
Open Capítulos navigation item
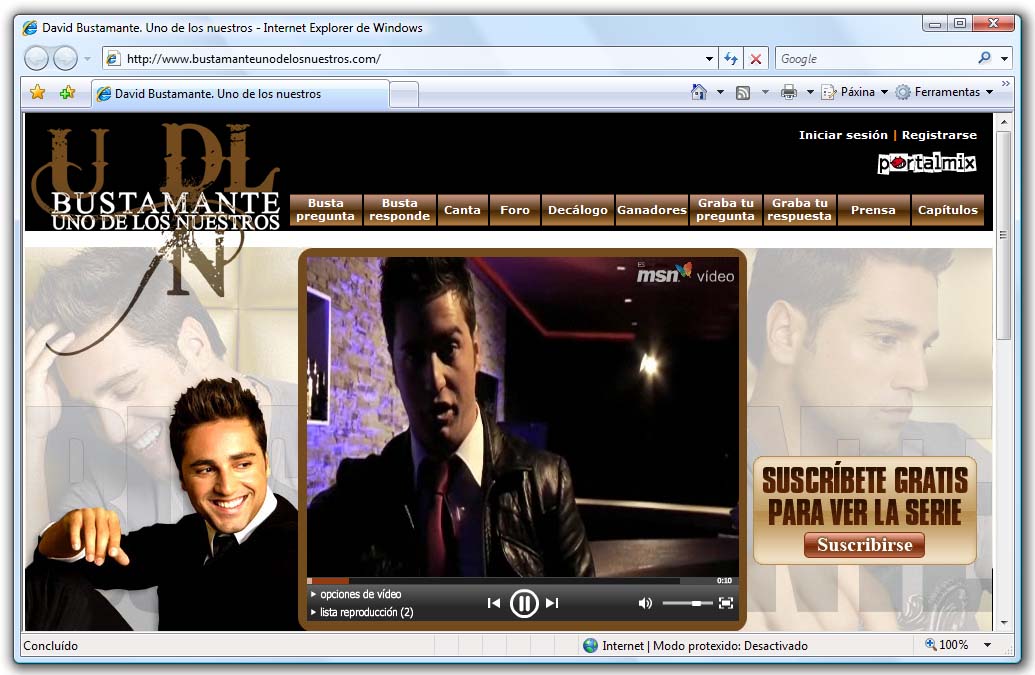pyautogui.click(x=947, y=210)
